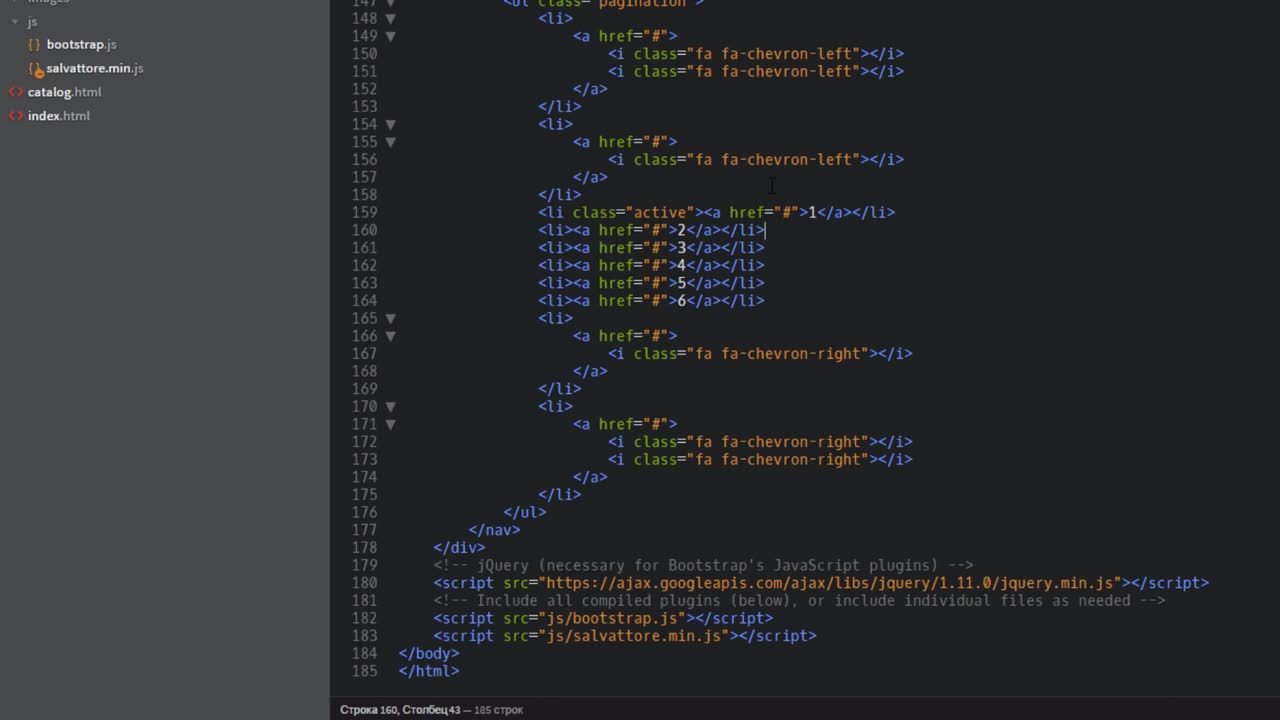This screenshot has width=1280, height=720.
Task: Click line number 180 in the gutter
Action: tap(364, 583)
